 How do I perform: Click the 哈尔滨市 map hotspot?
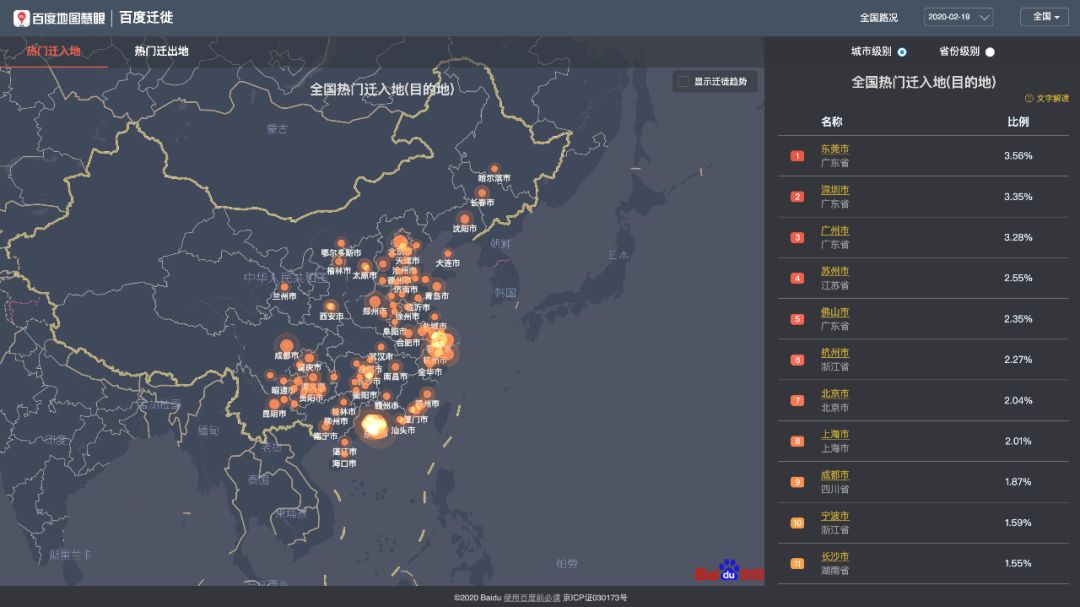pyautogui.click(x=494, y=169)
